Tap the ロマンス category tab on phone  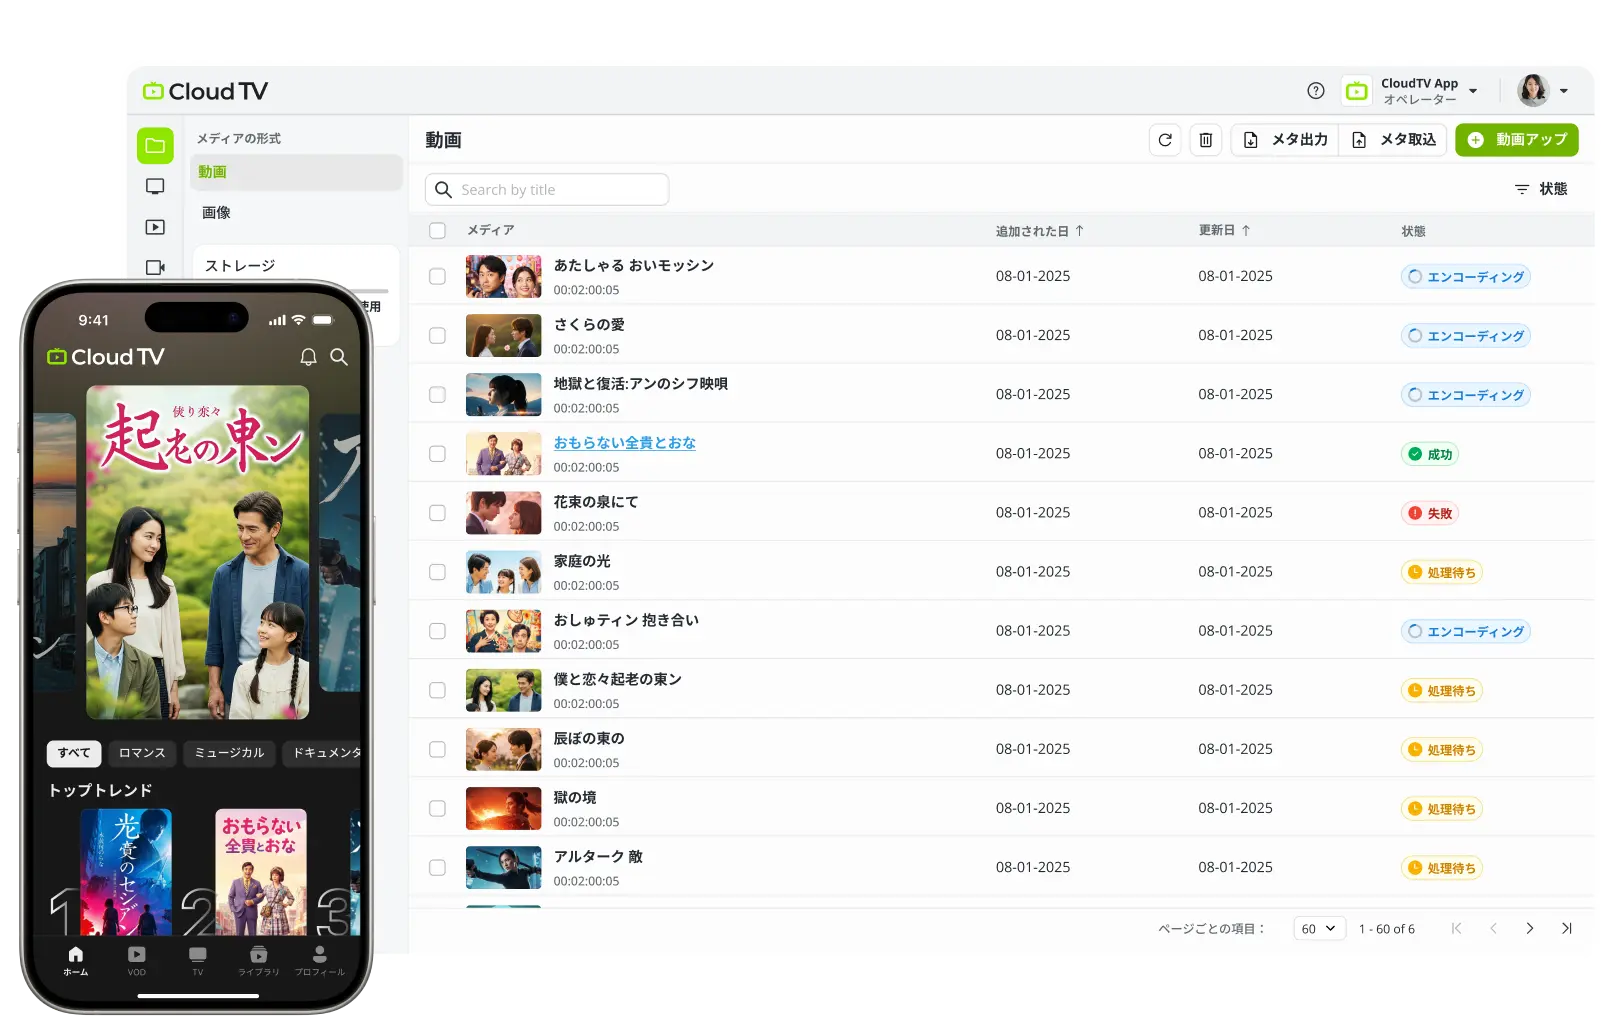pyautogui.click(x=142, y=753)
